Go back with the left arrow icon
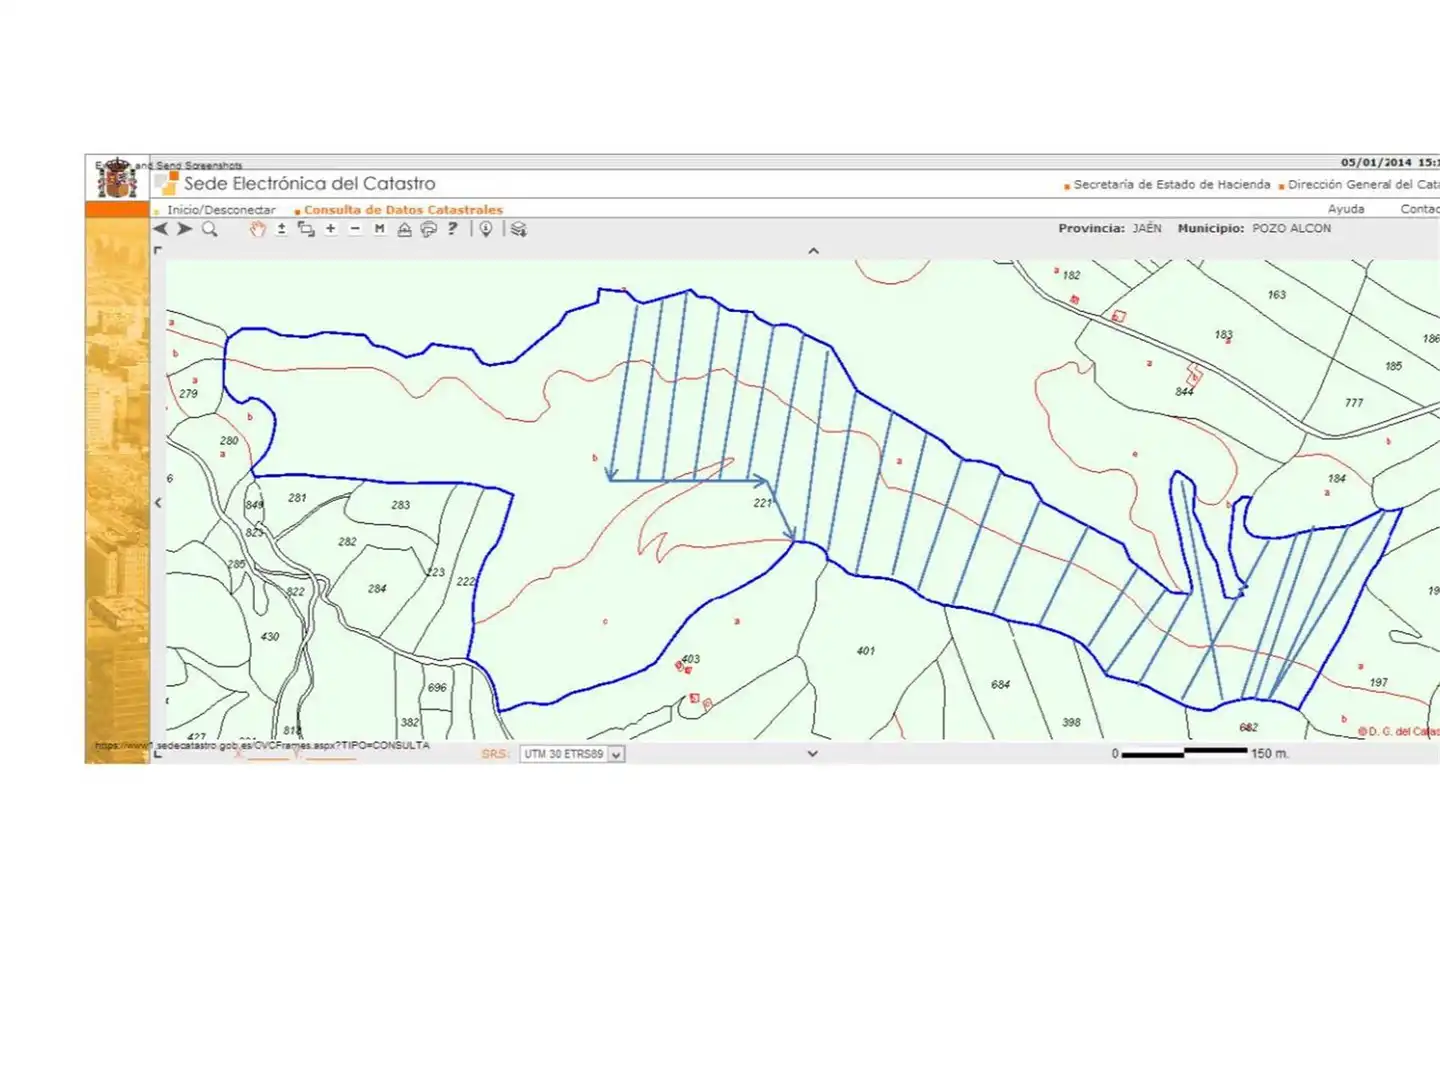The image size is (1440, 1080). click(161, 229)
